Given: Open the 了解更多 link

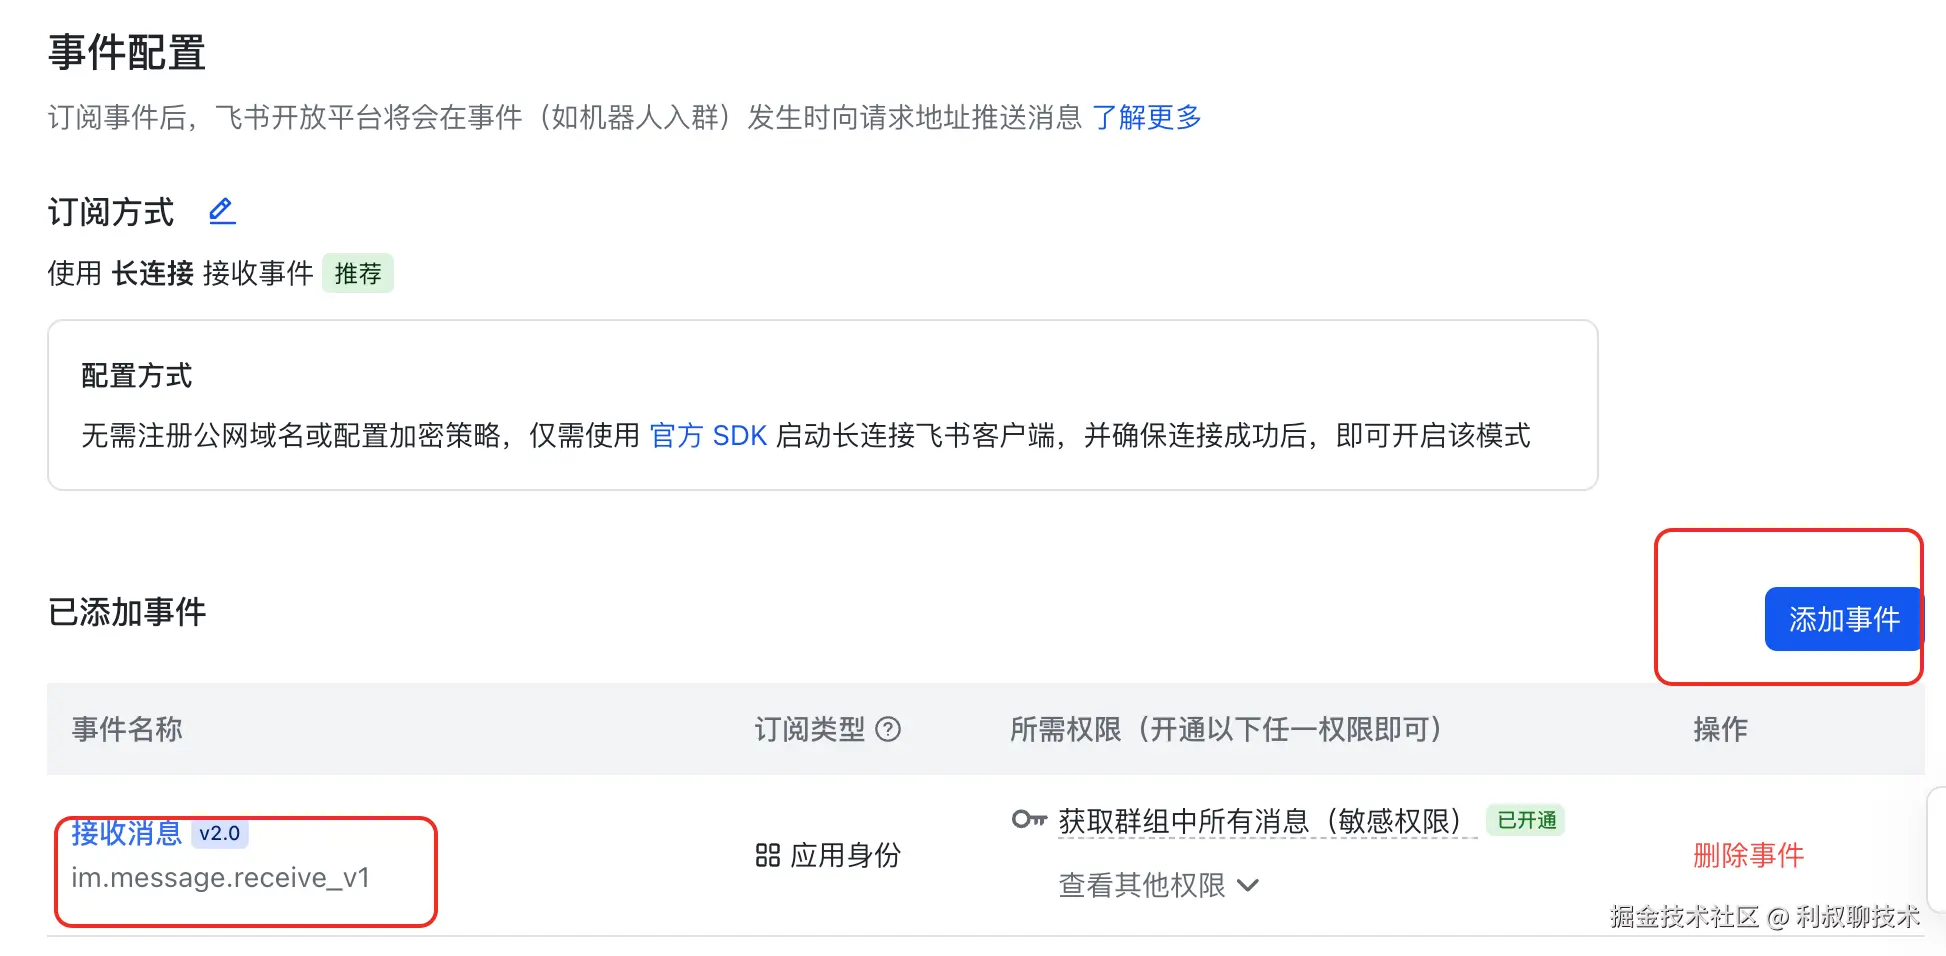Looking at the screenshot, I should 1146,117.
